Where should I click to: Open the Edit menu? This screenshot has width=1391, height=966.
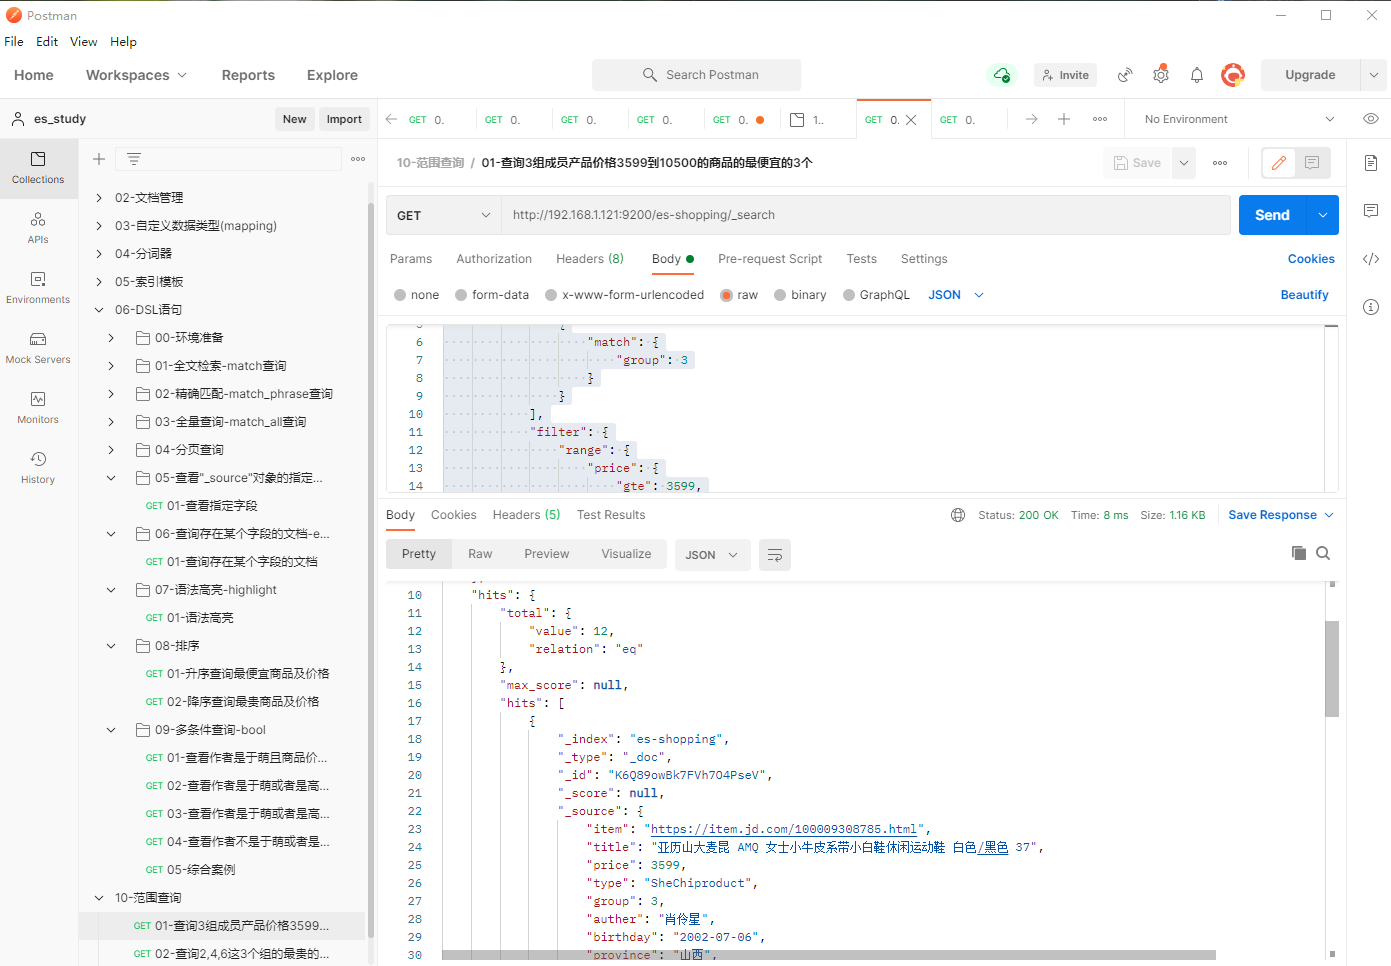[47, 42]
